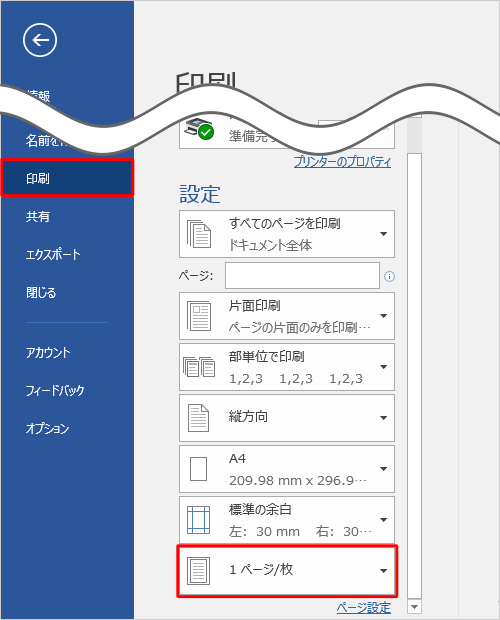Go back using the circled arrow button

[x=40, y=40]
